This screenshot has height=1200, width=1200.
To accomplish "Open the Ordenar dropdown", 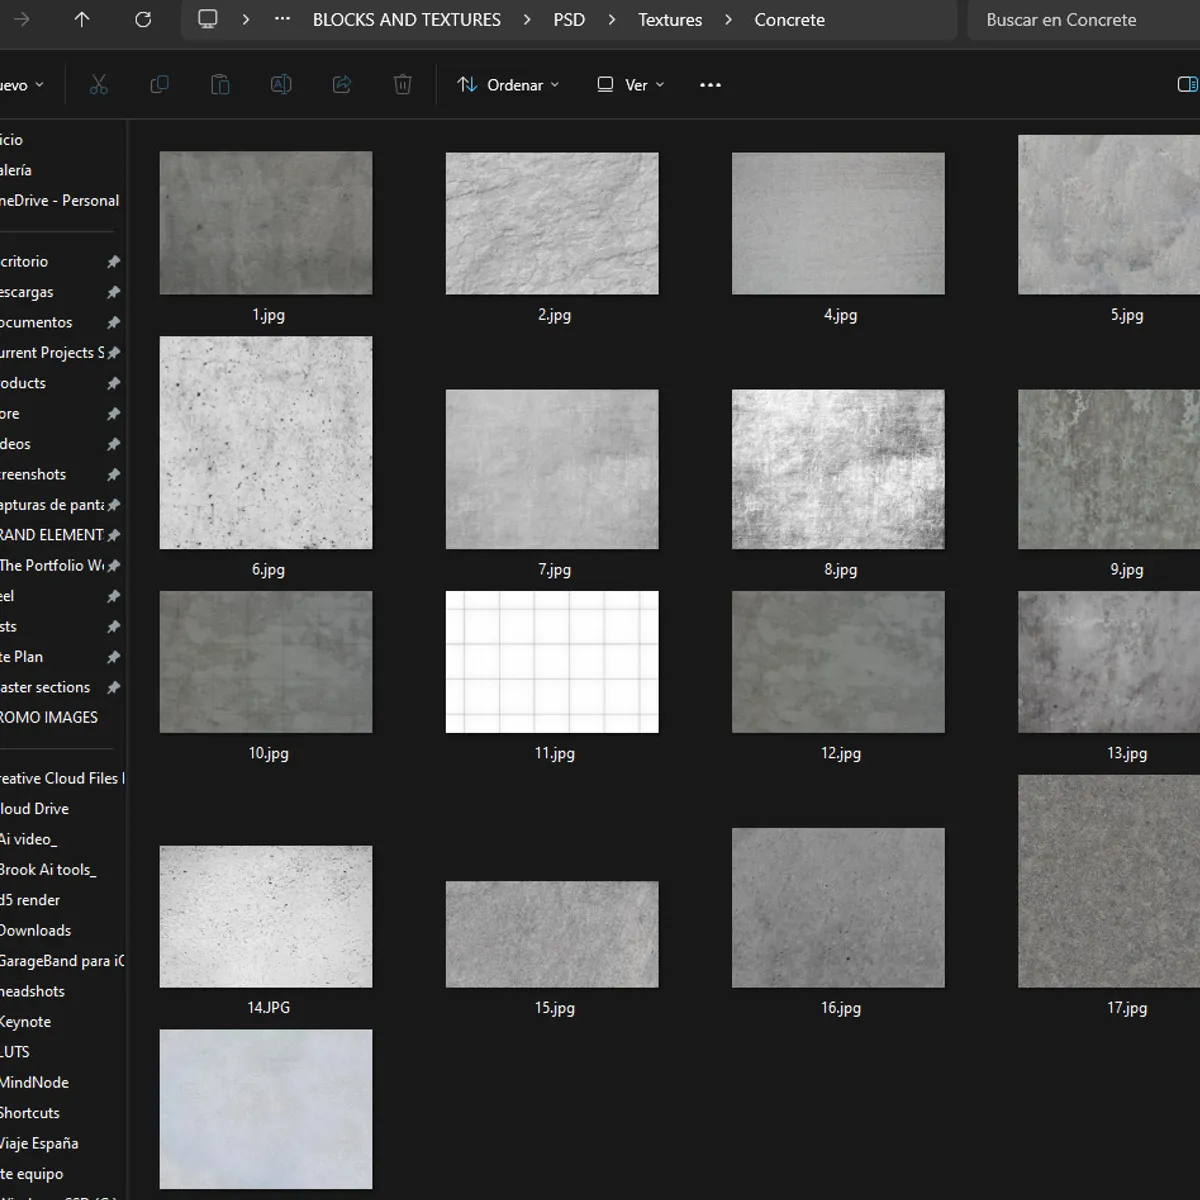I will (508, 84).
